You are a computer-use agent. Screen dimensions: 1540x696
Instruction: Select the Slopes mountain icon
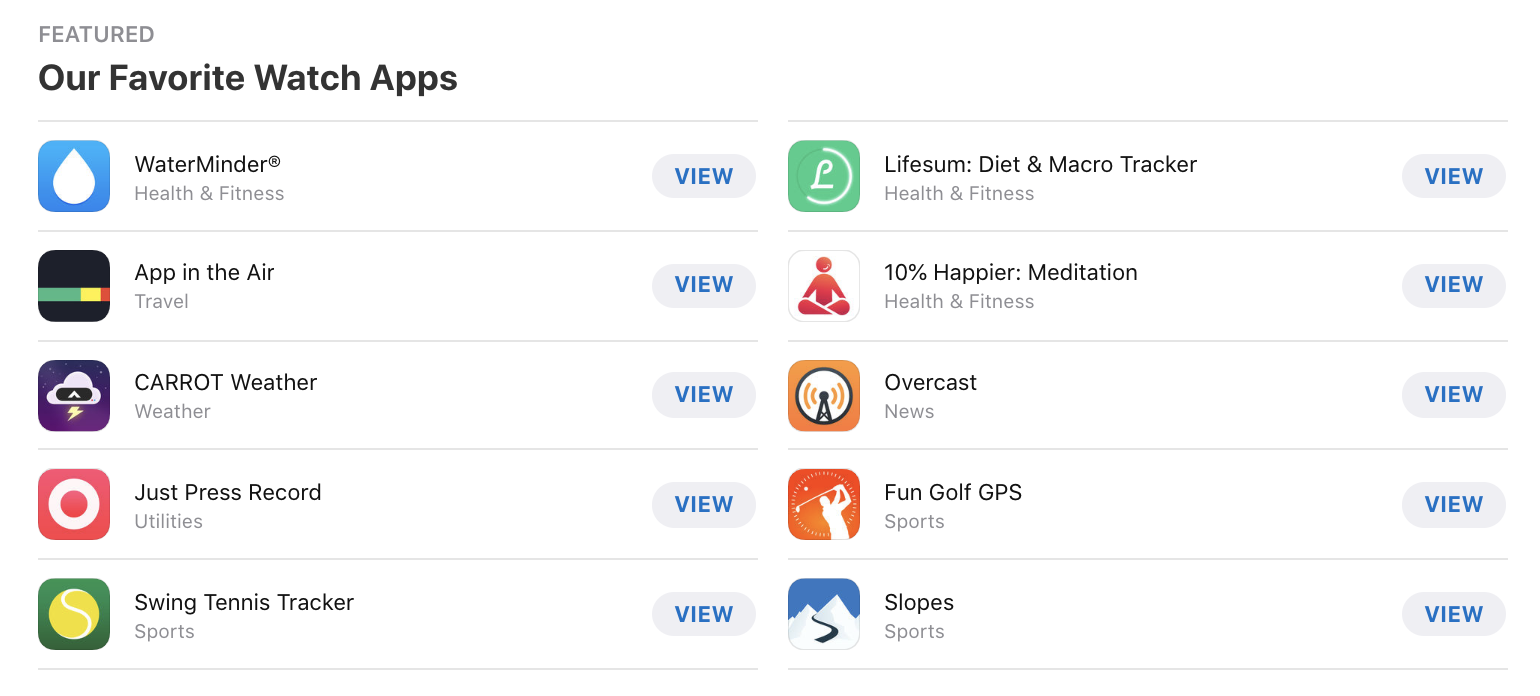pos(824,614)
